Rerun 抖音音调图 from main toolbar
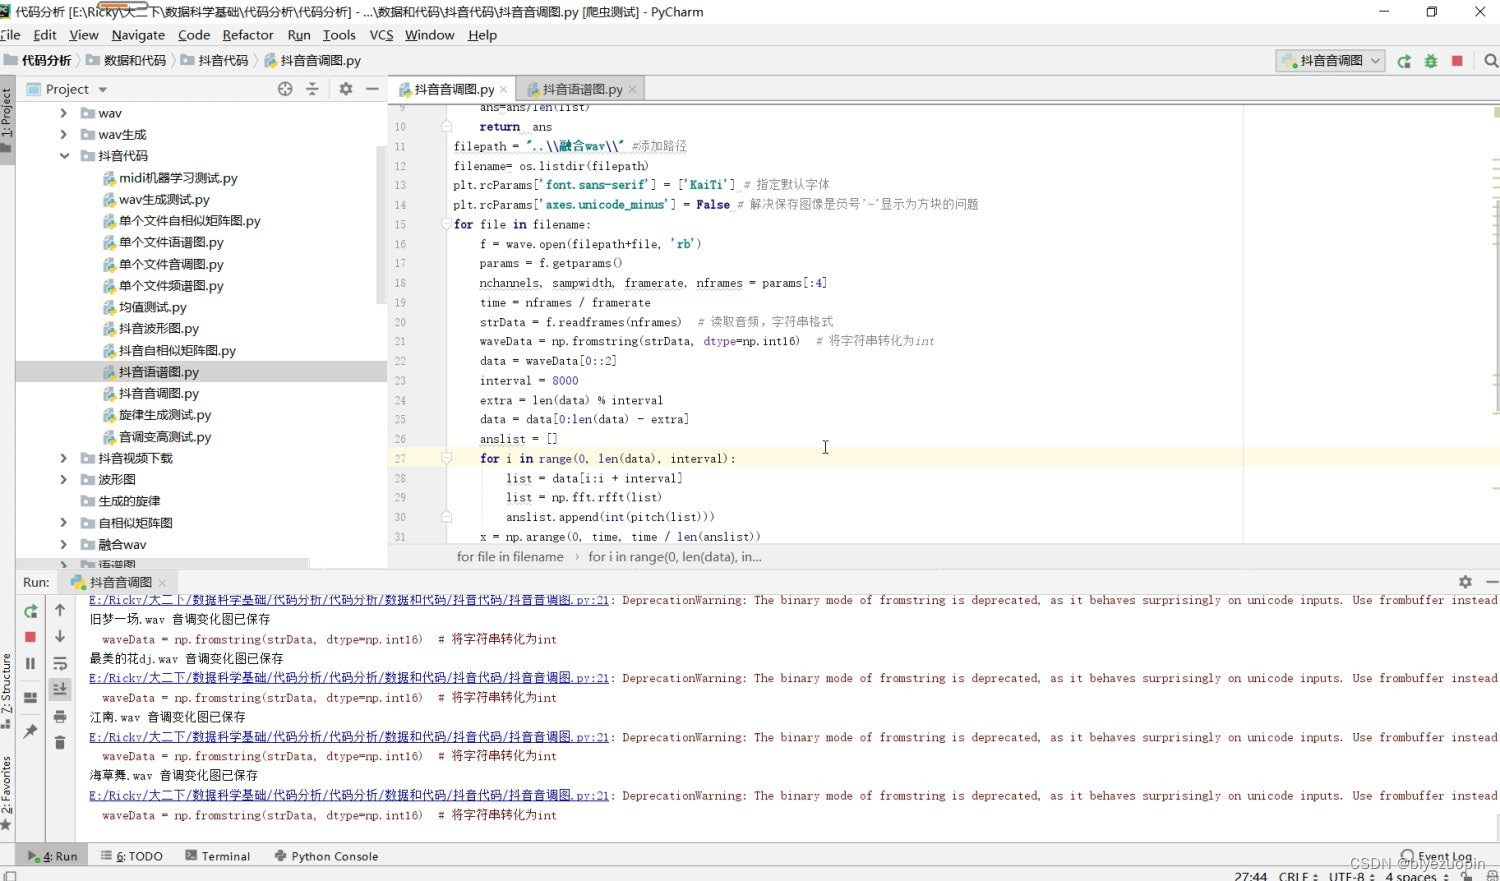 (1404, 61)
